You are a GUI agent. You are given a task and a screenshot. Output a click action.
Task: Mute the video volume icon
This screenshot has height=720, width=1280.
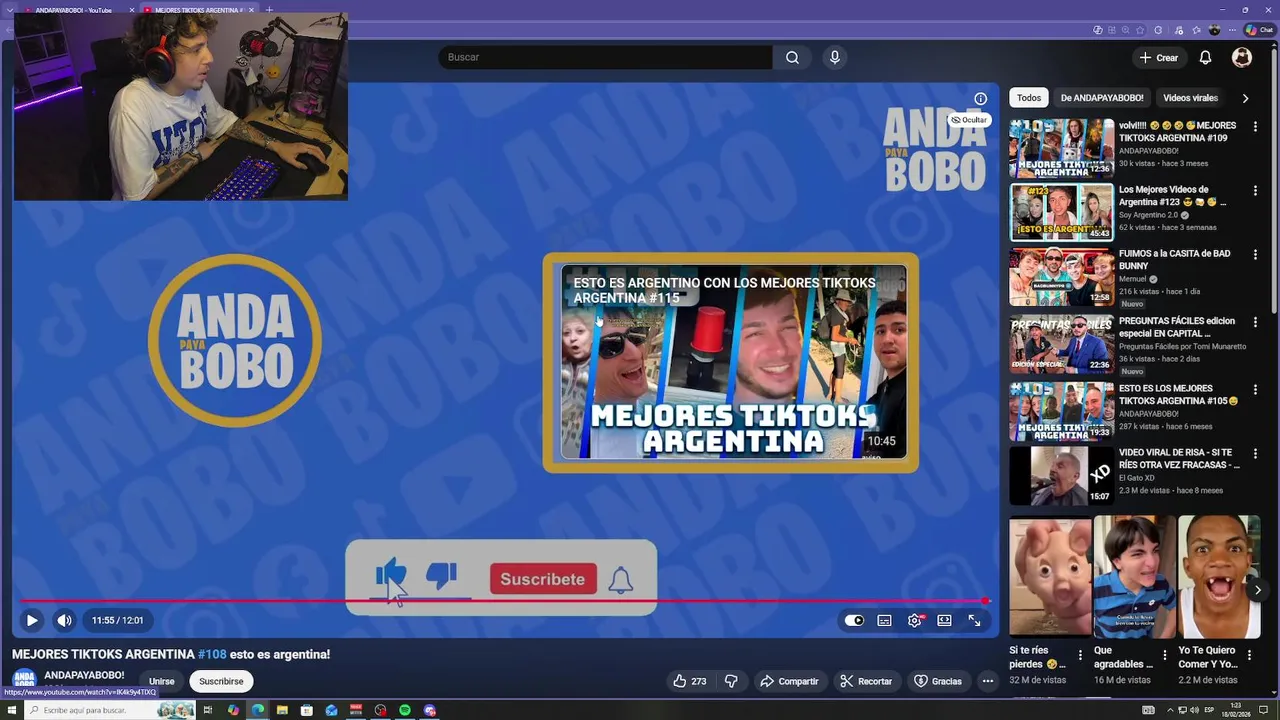pyautogui.click(x=64, y=620)
